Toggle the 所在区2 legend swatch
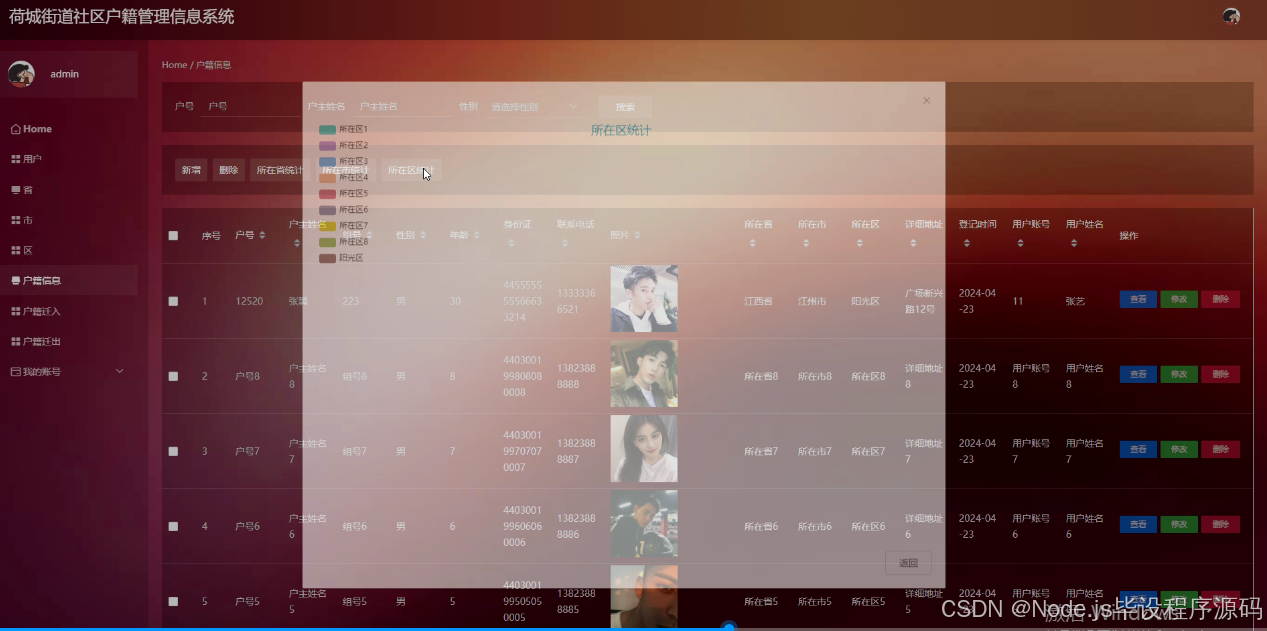The height and width of the screenshot is (631, 1267). [327, 145]
